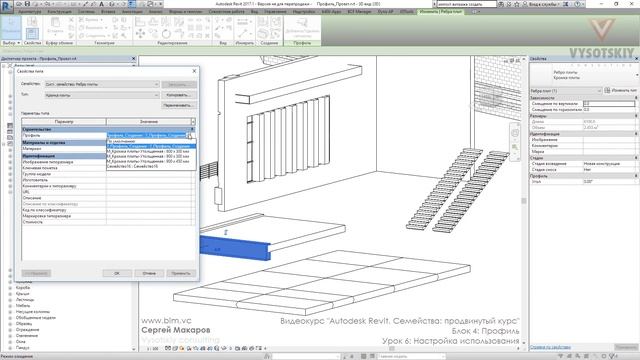Image resolution: width=640 pixels, height=360 pixels.
Task: Close the Type Properties dialog with the X
Action: (x=194, y=71)
